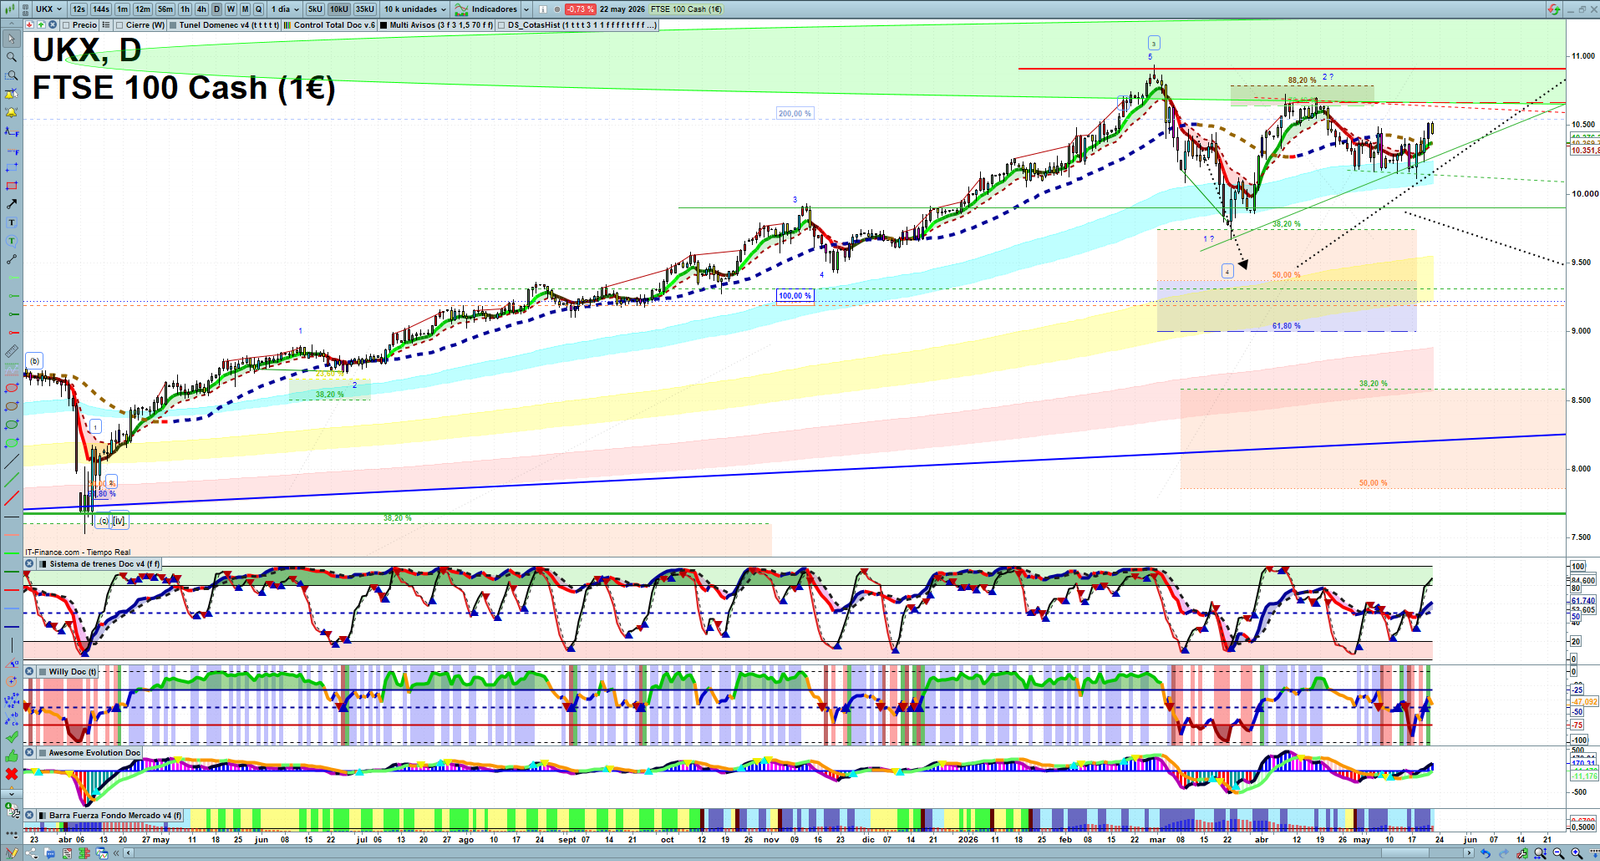Screen dimensions: 1600x861
Task: Click the auto-fit zoom magnifier icon
Action: click(1540, 853)
